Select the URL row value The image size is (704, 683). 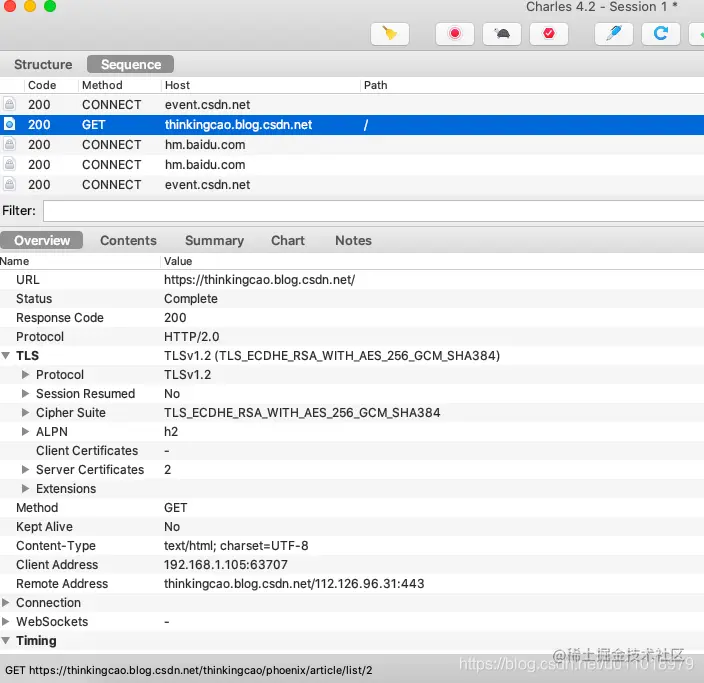point(260,280)
